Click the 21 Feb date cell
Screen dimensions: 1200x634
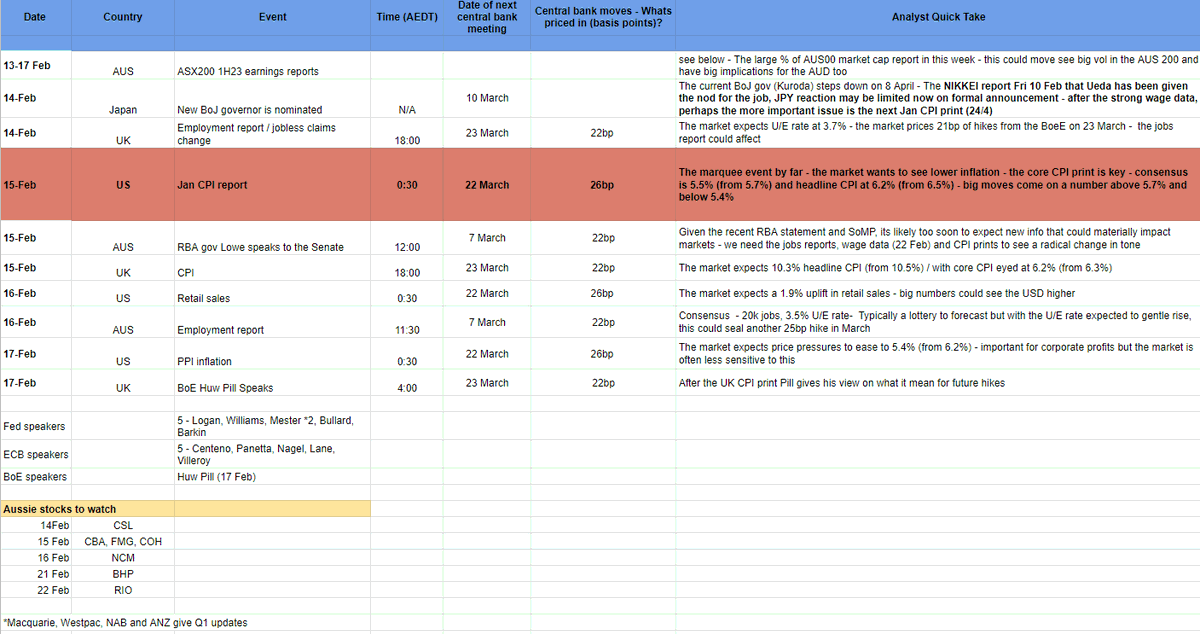35,574
